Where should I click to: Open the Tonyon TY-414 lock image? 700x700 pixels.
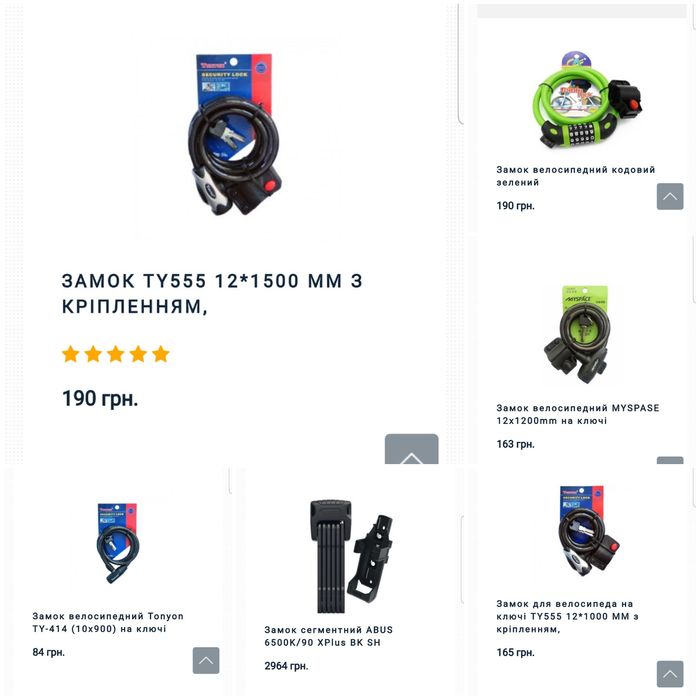pyautogui.click(x=117, y=543)
